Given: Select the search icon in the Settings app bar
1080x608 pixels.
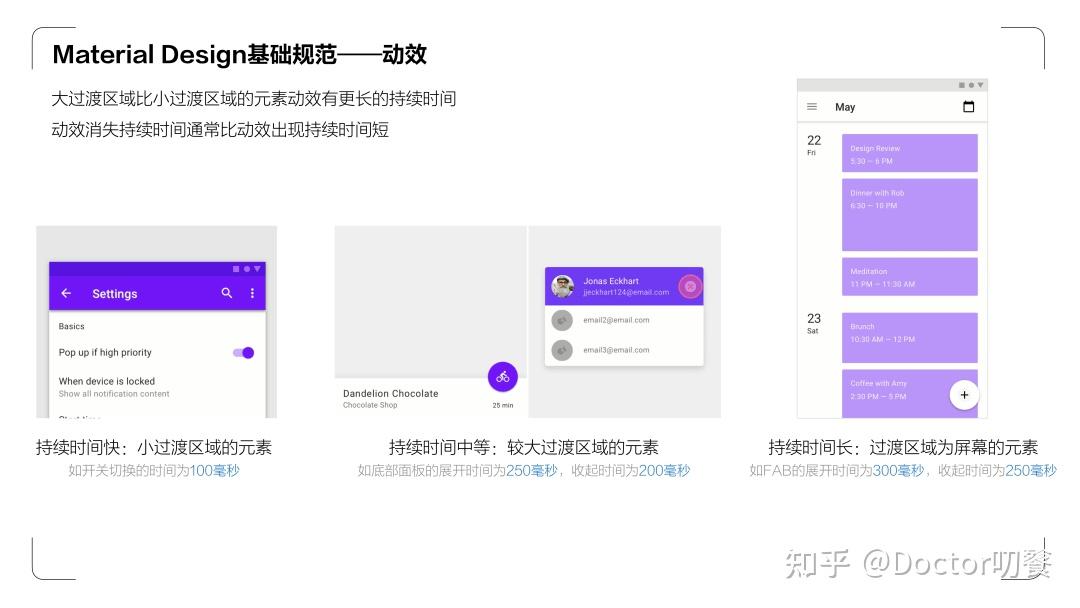Looking at the screenshot, I should [x=227, y=293].
